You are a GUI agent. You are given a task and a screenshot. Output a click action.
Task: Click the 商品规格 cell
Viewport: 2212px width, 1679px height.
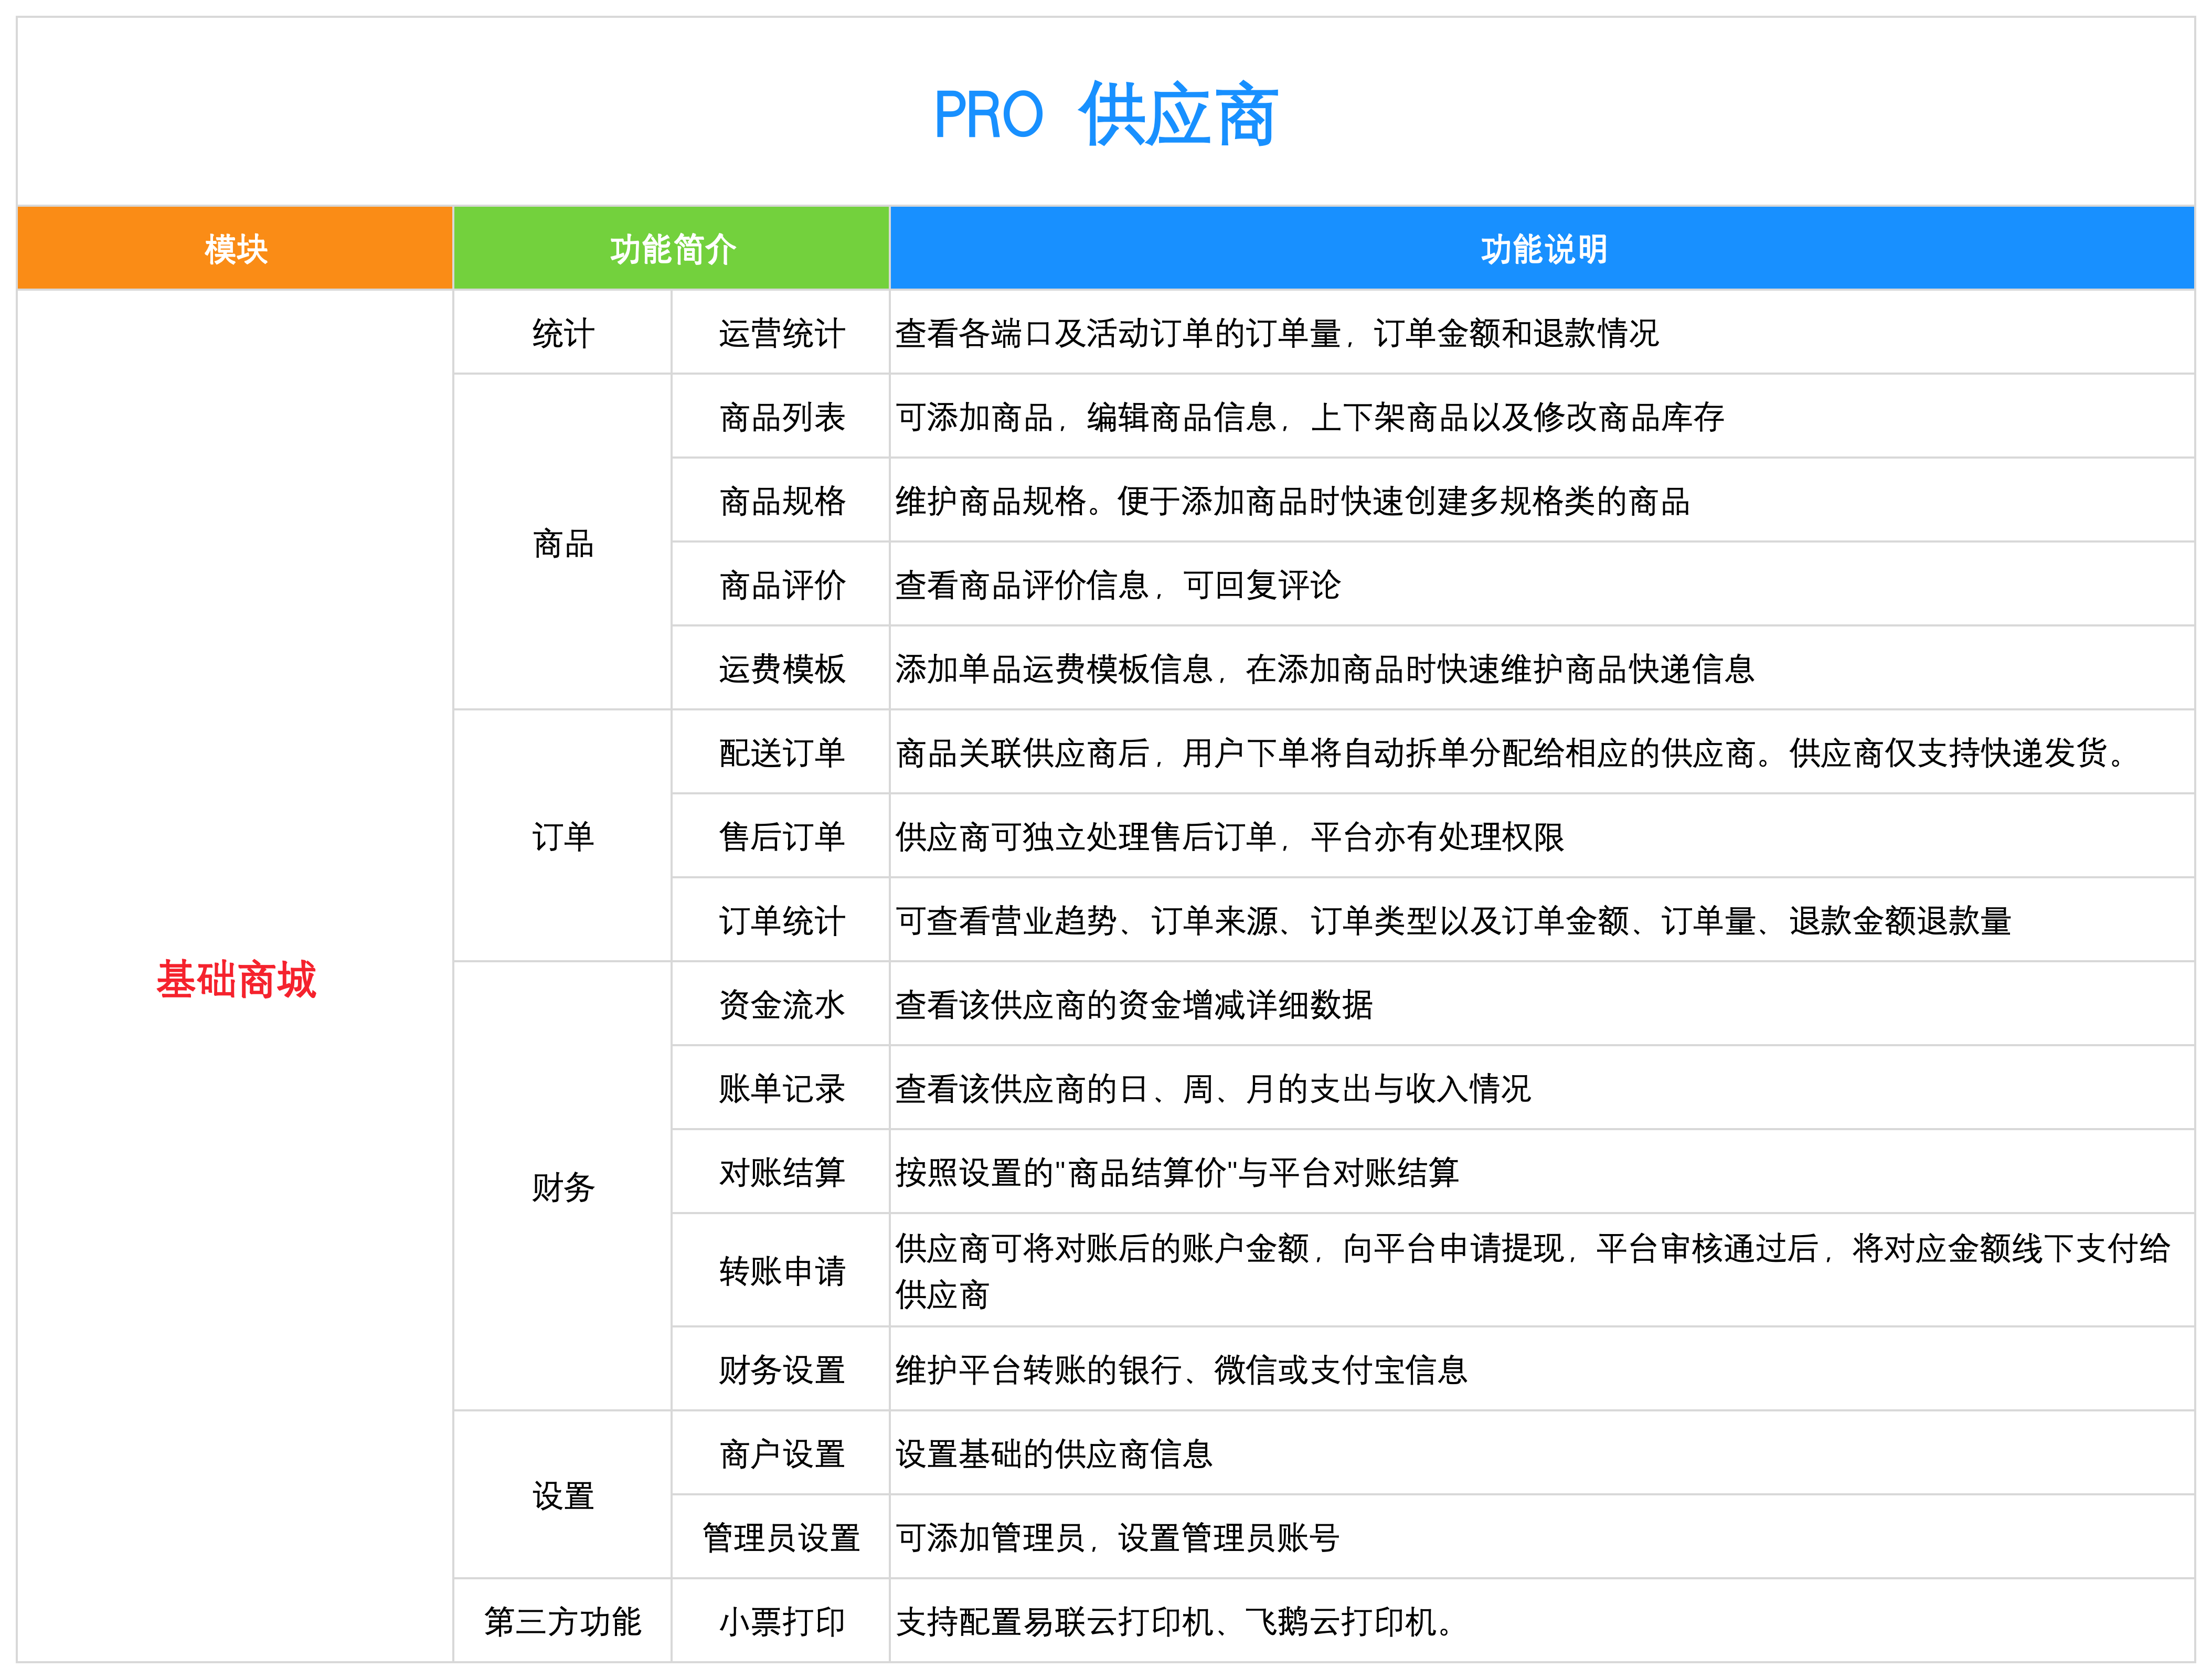point(781,501)
